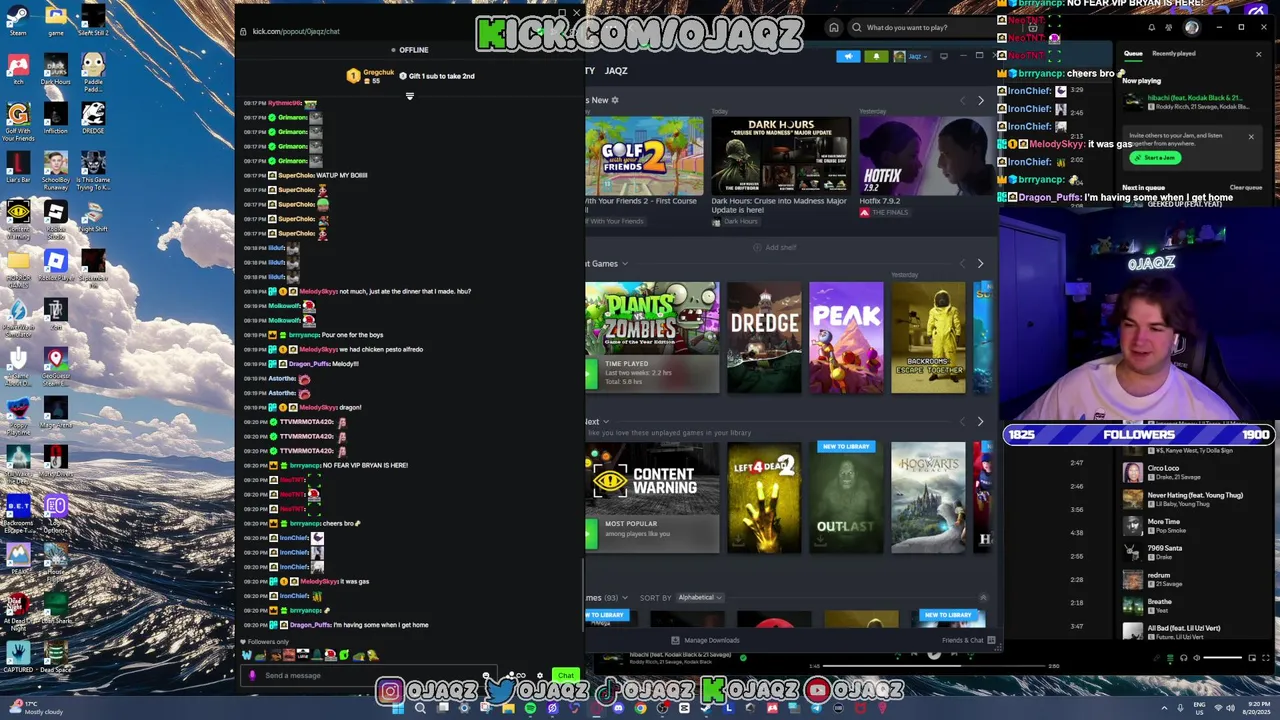This screenshot has height=720, width=1280.
Task: Open the Steam desktop shortcut
Action: (18, 20)
